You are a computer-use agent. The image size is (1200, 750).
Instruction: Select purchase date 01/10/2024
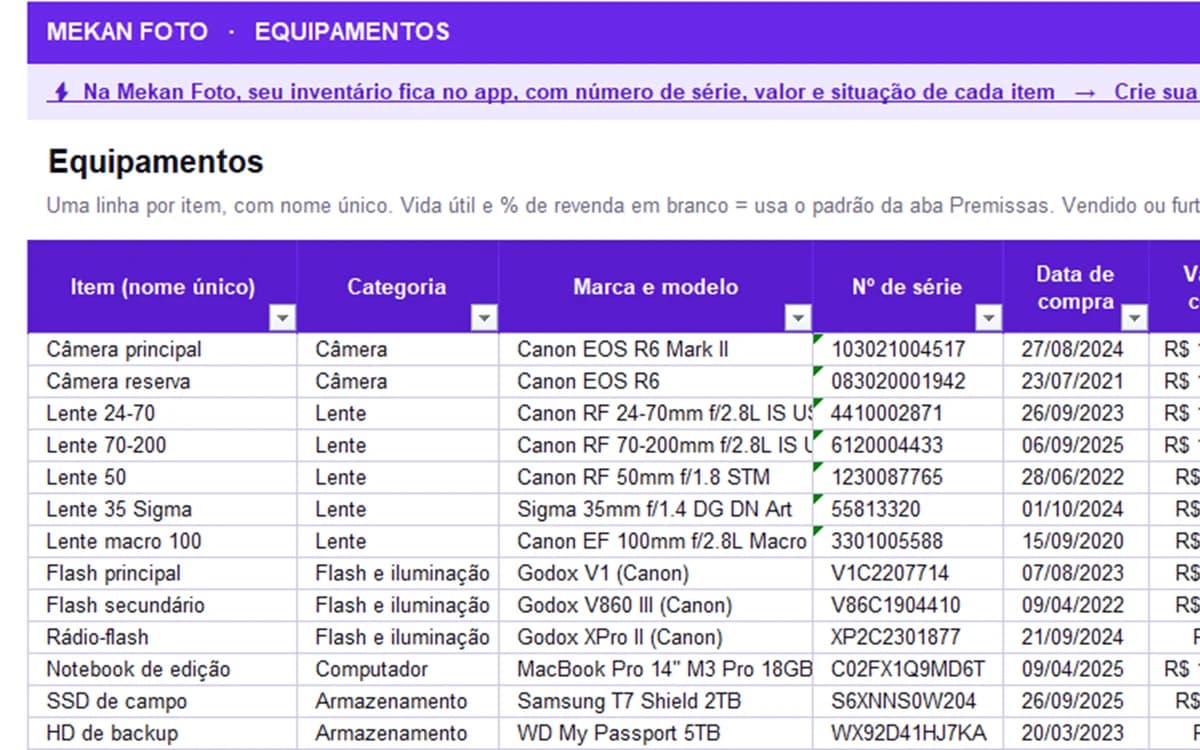point(1076,509)
